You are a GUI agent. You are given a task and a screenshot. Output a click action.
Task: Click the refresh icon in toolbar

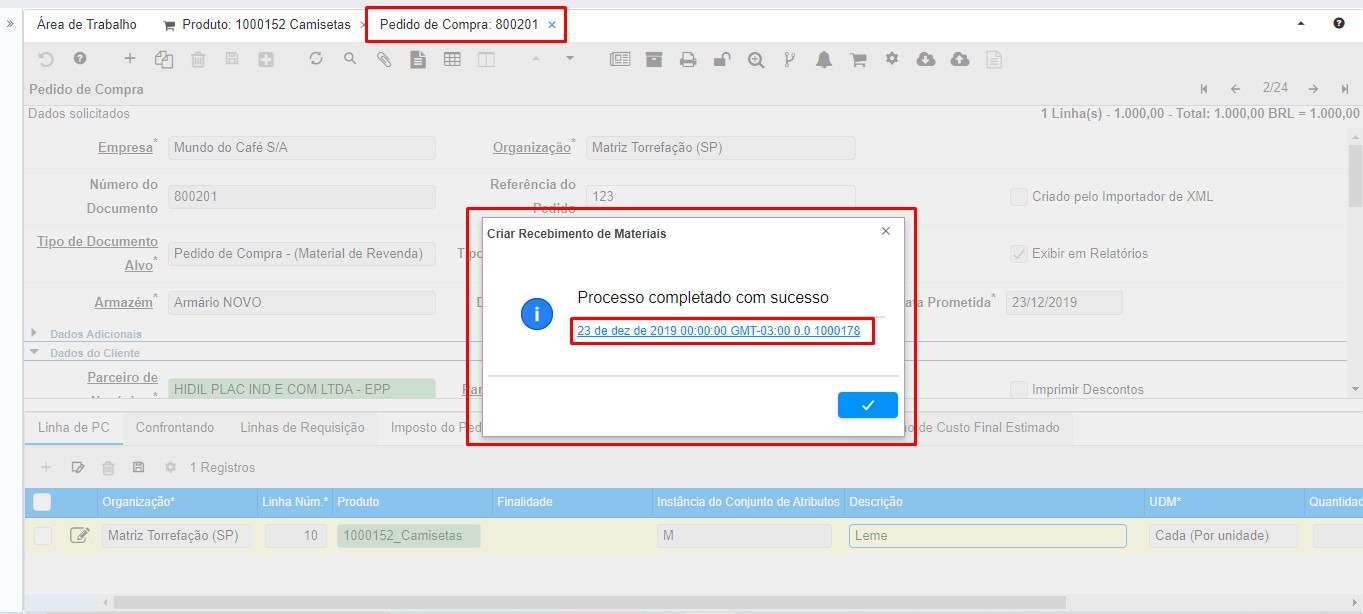[316, 60]
